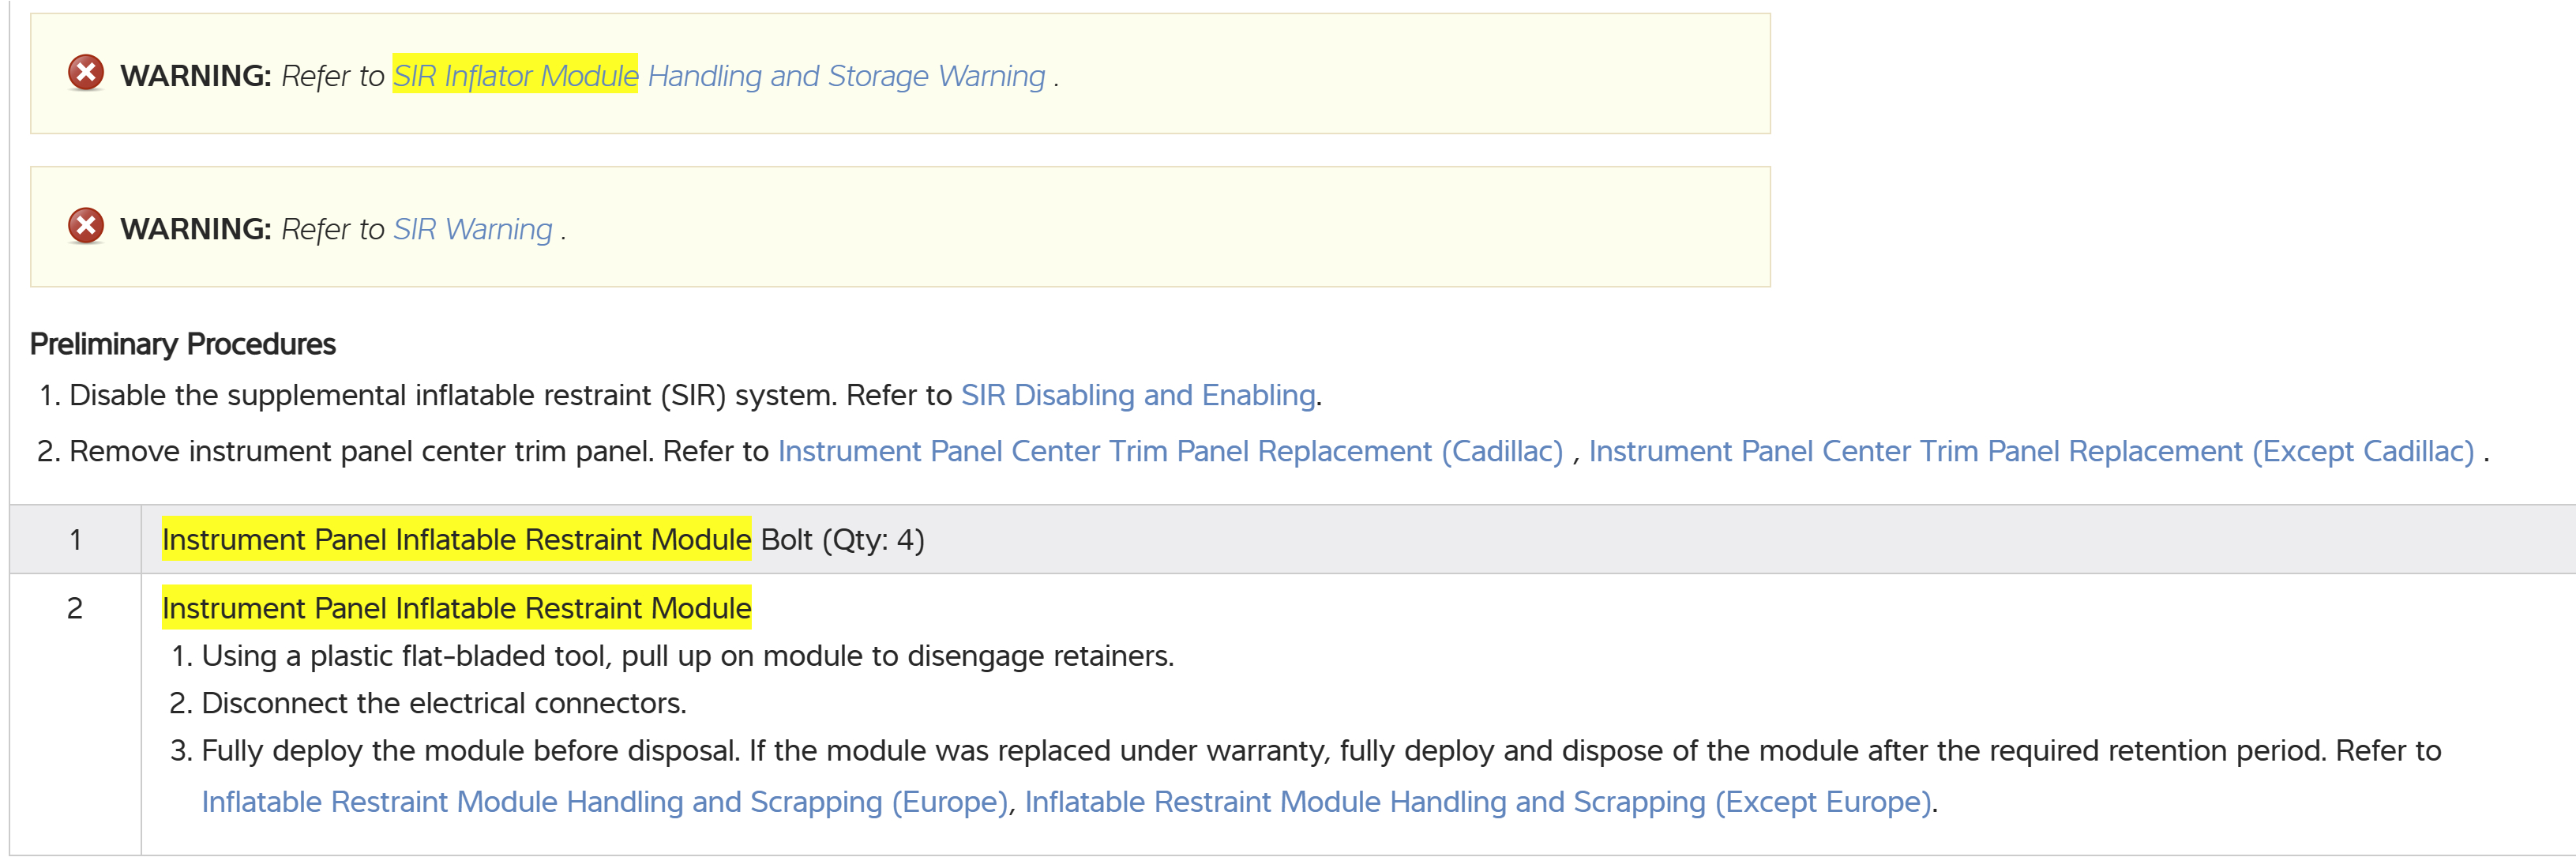The image size is (2576, 857).
Task: Open Center Trim Panel Replacement (Except Cadillac) link
Action: [x=2030, y=451]
